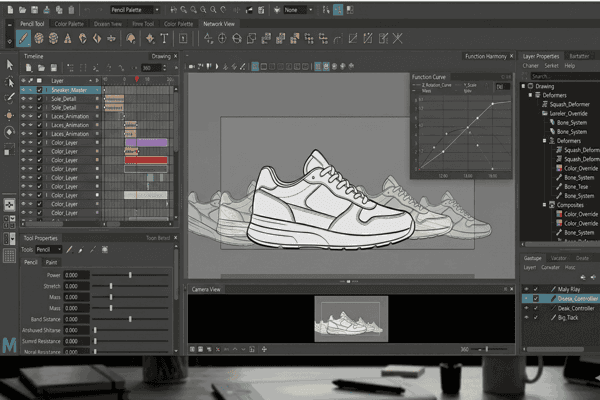The width and height of the screenshot is (600, 400).
Task: Open the Pencil Palette dropdown
Action: tap(135, 10)
